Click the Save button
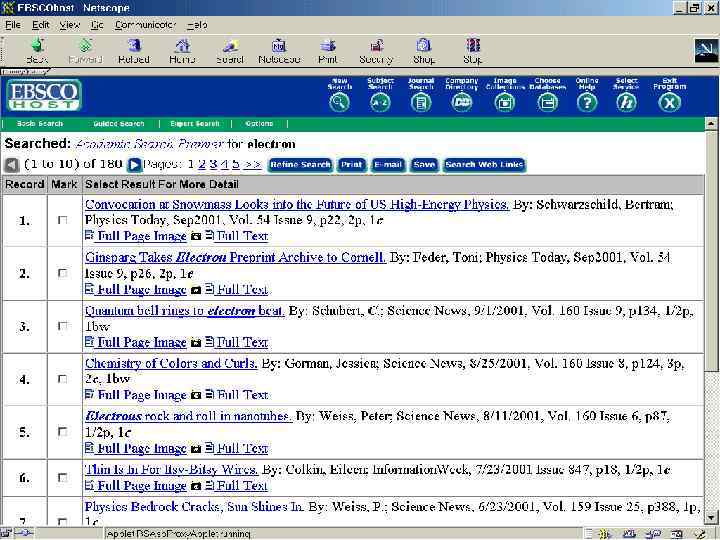Screen dimensions: 720x540 click(x=424, y=165)
